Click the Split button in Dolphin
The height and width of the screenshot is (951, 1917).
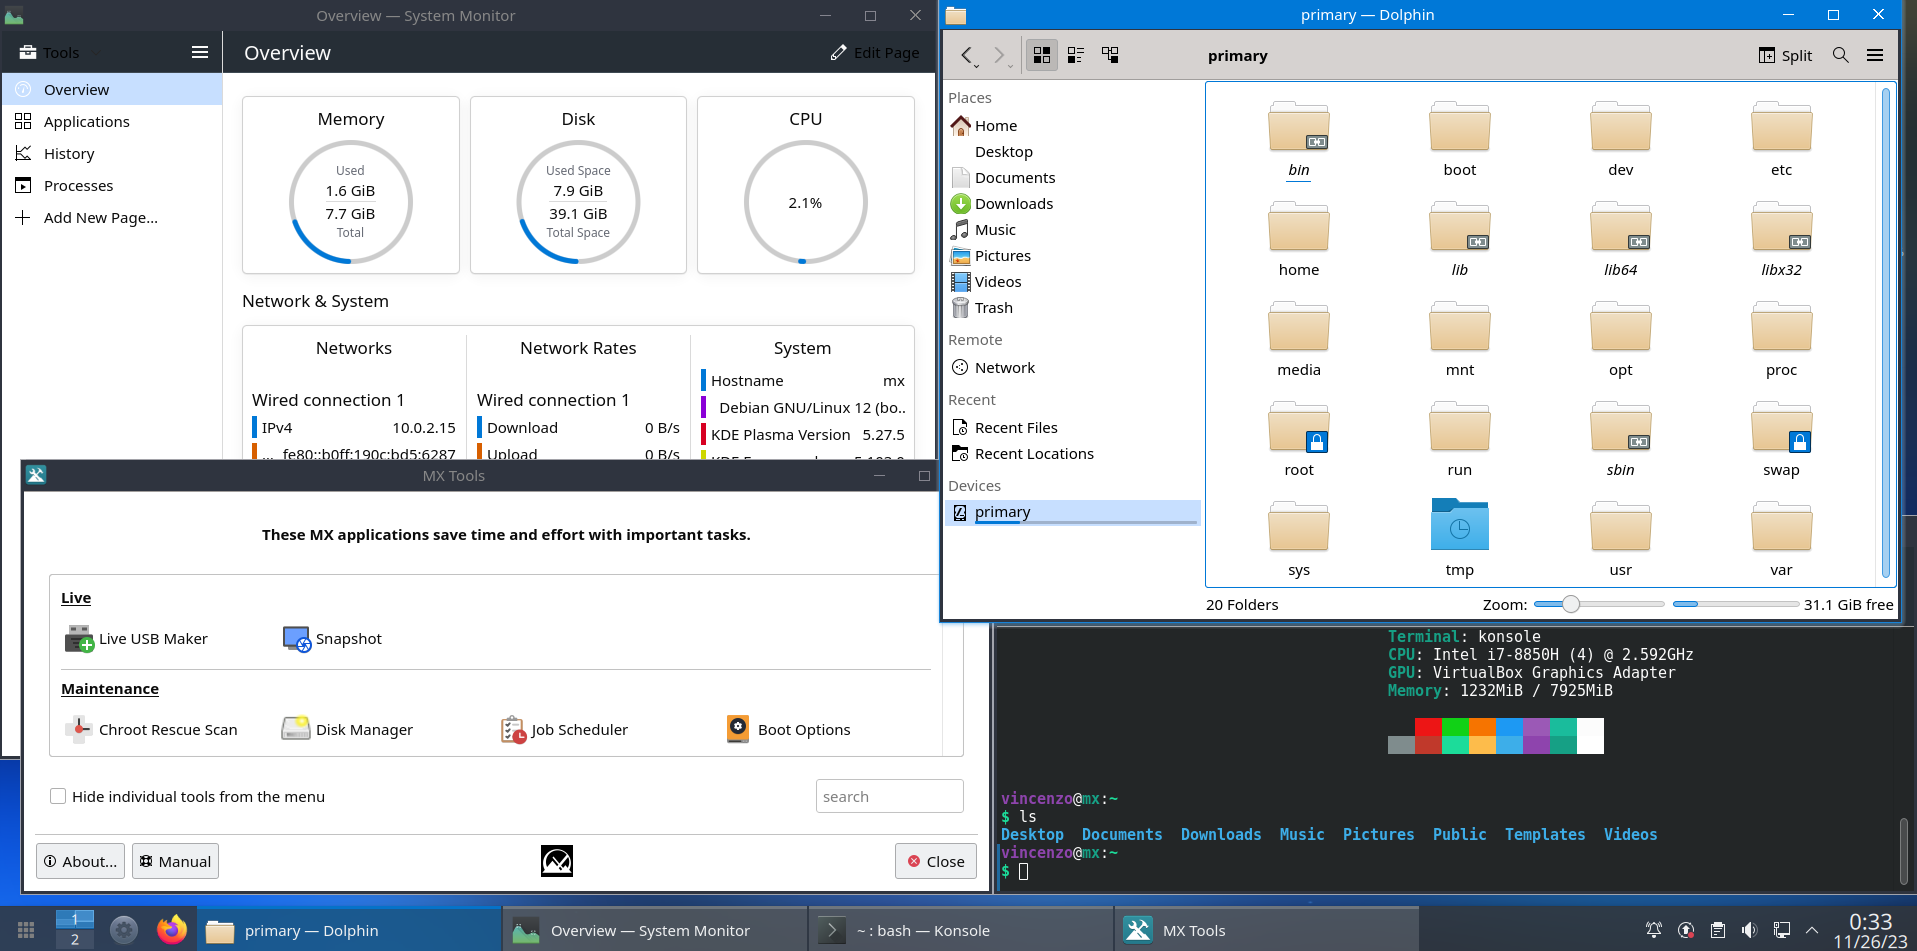pos(1785,55)
